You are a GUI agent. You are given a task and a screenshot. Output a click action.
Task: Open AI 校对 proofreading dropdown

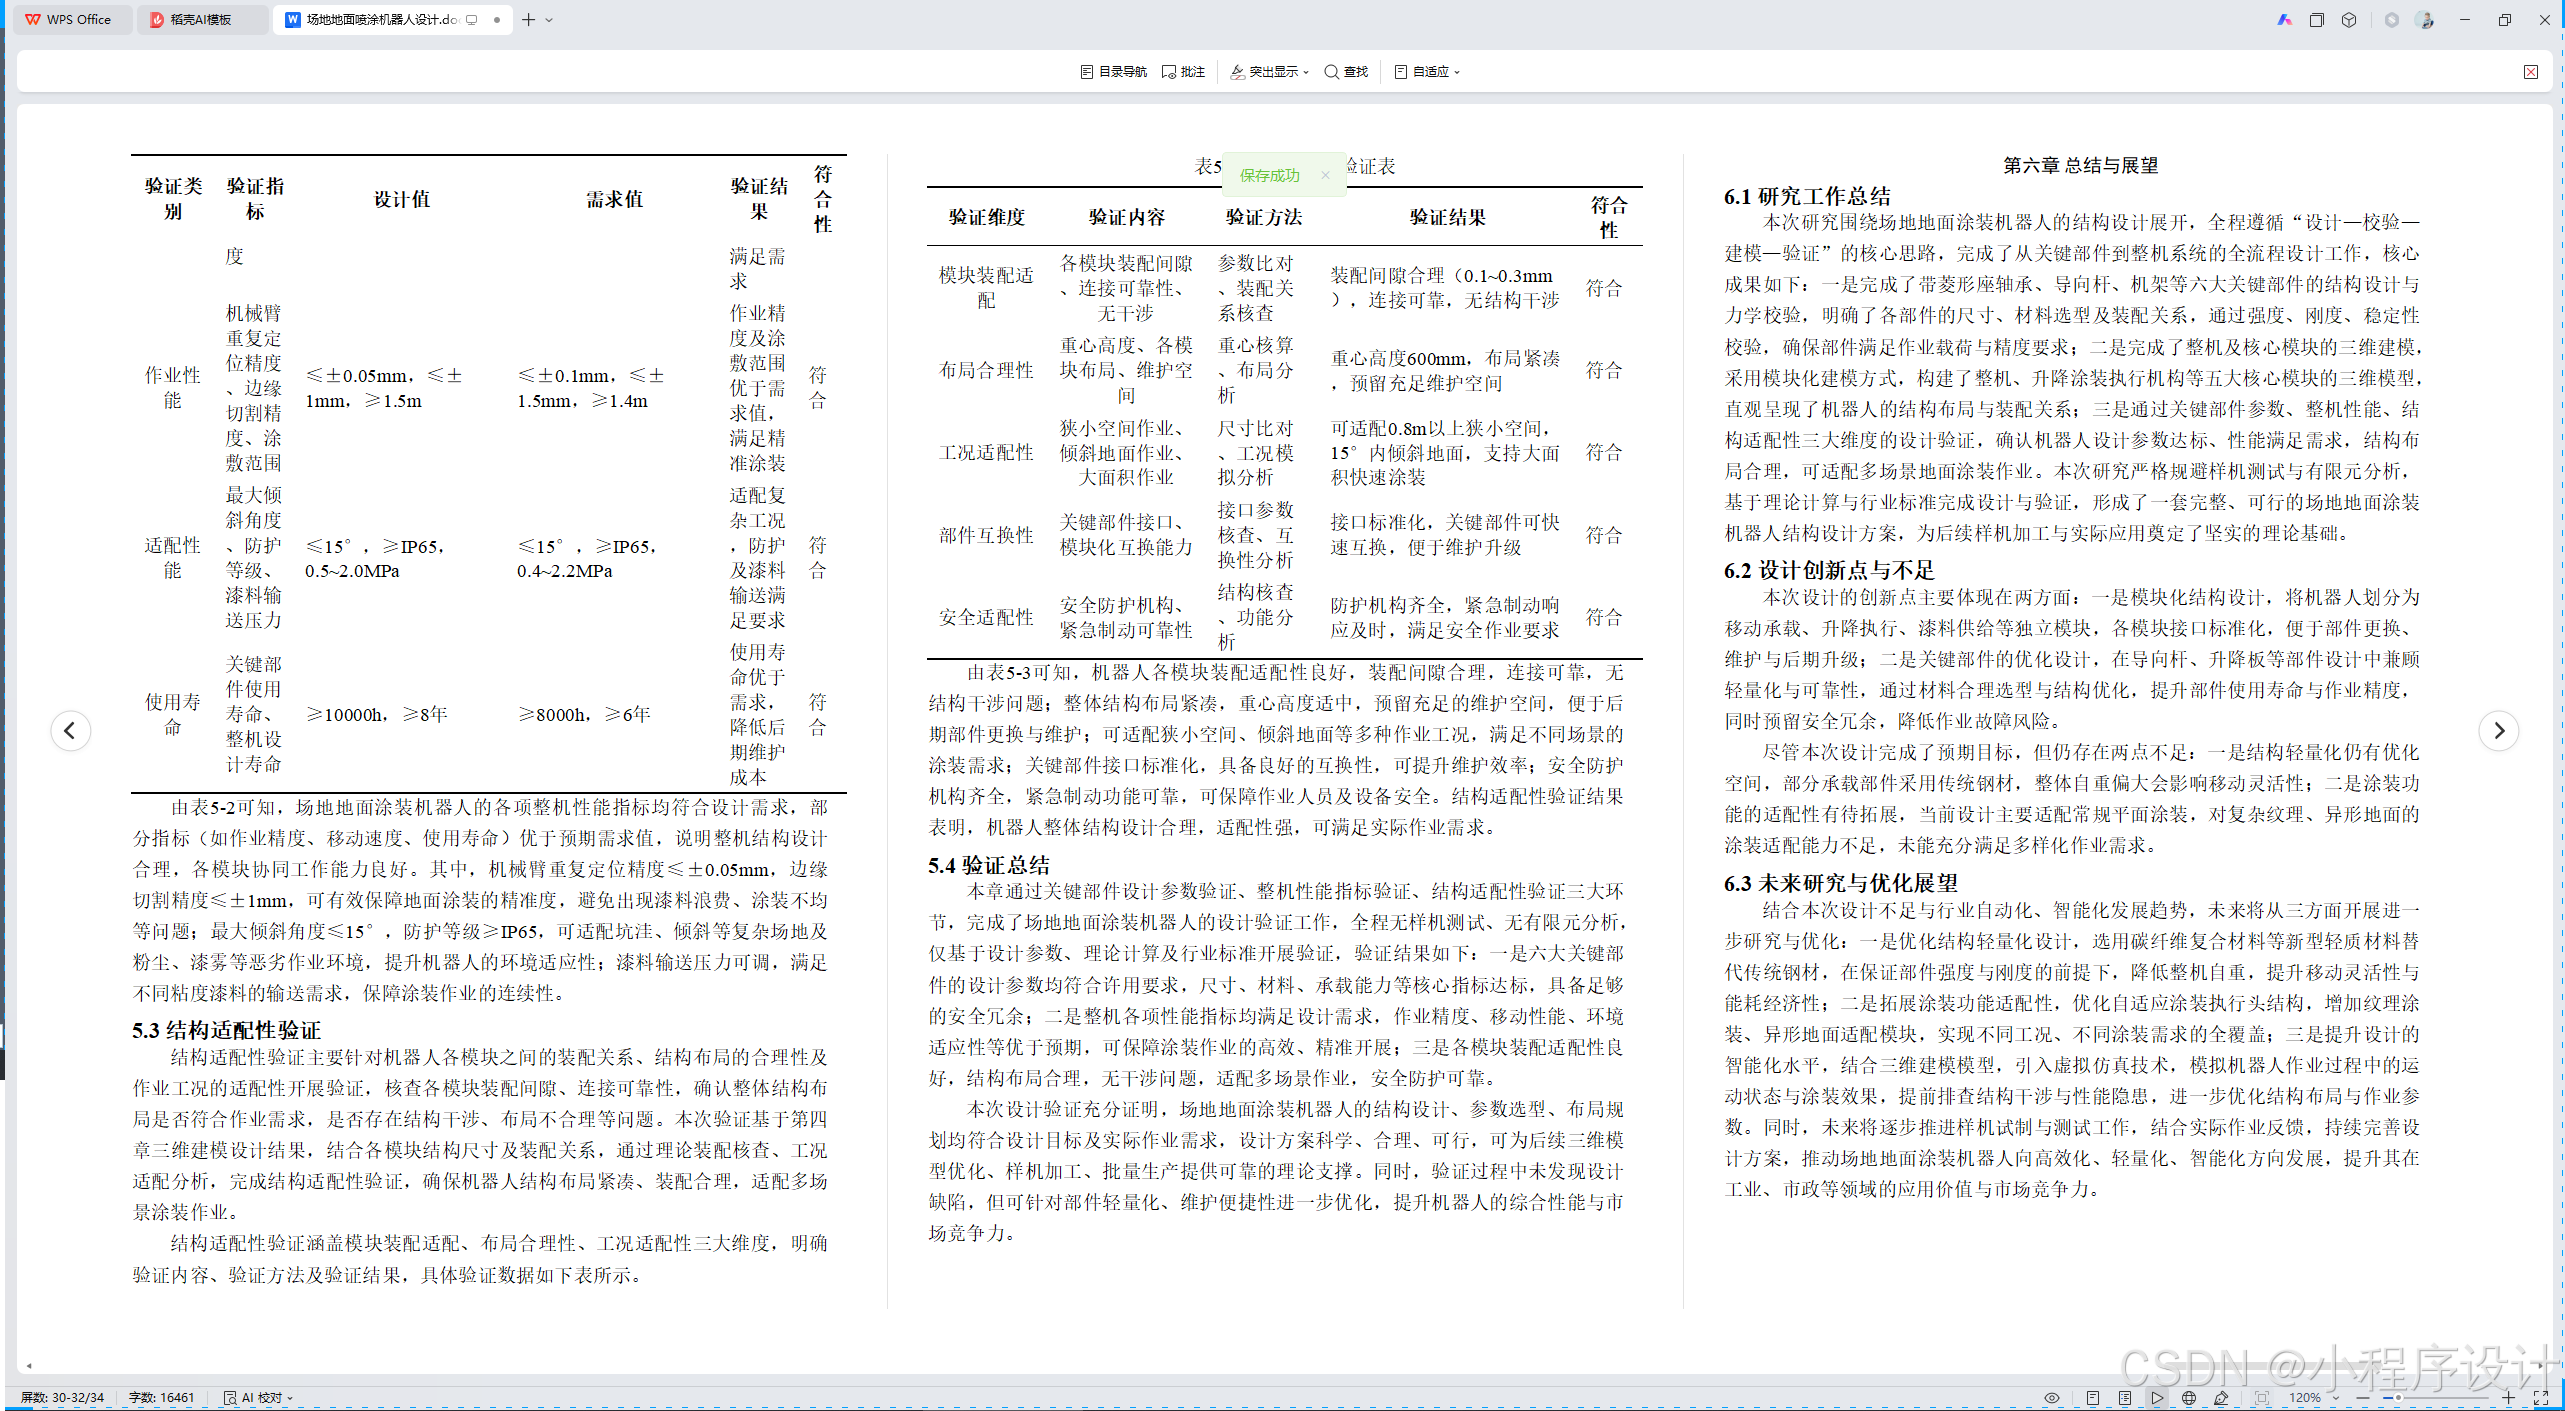pos(259,1398)
